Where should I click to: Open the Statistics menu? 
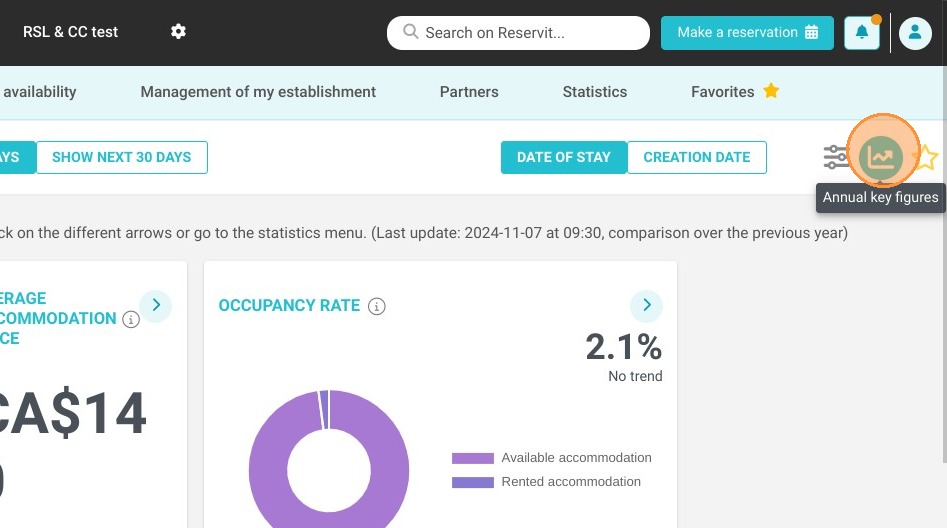coord(595,92)
